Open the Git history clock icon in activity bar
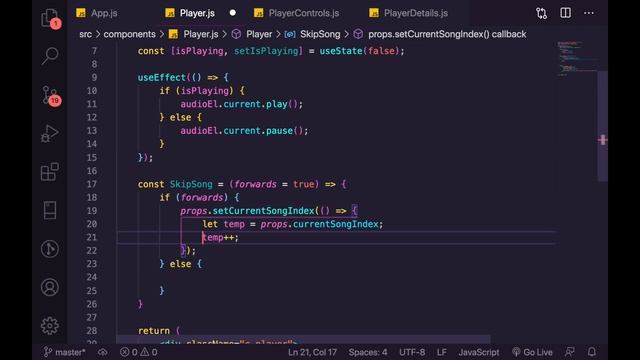The image size is (640, 360). tap(50, 249)
